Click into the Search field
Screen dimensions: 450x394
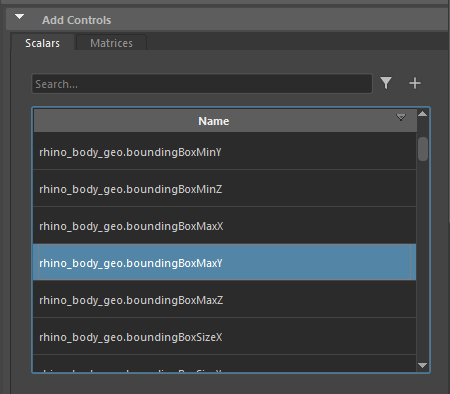(202, 84)
